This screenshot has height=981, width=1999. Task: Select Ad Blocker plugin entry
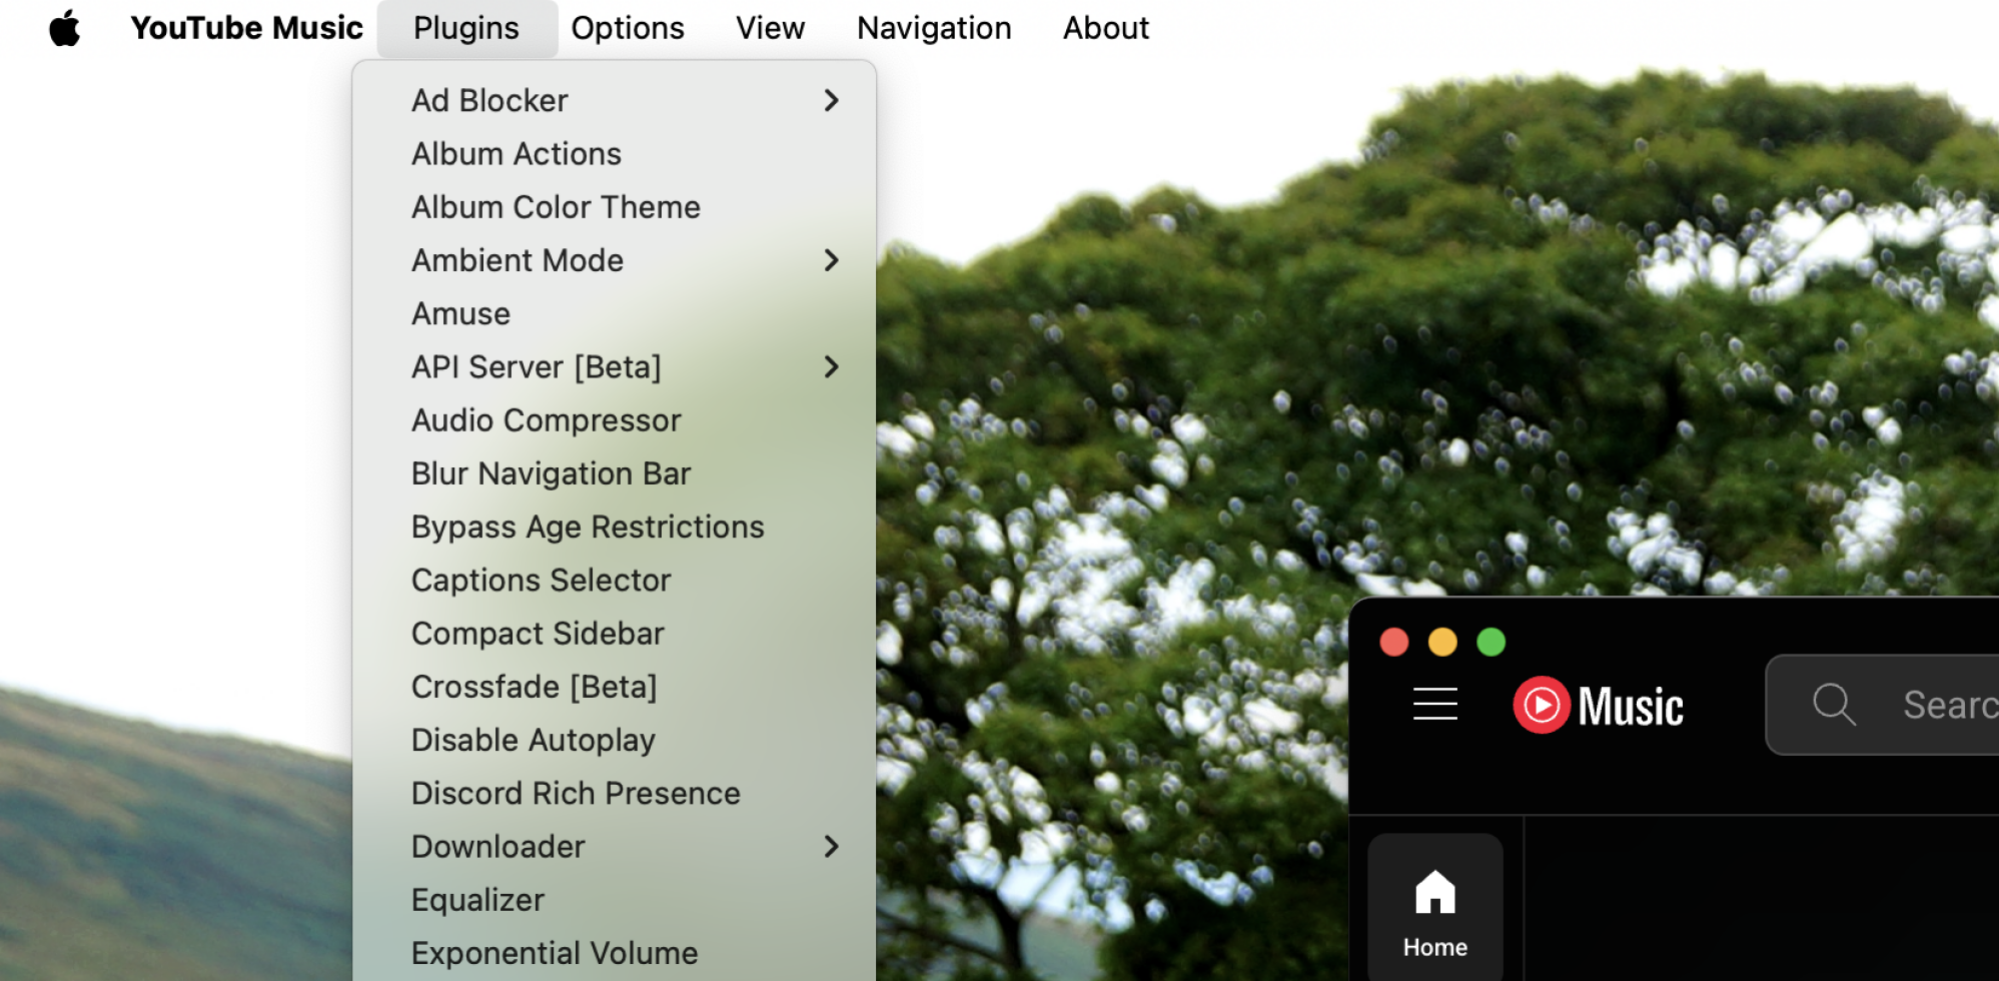click(614, 100)
